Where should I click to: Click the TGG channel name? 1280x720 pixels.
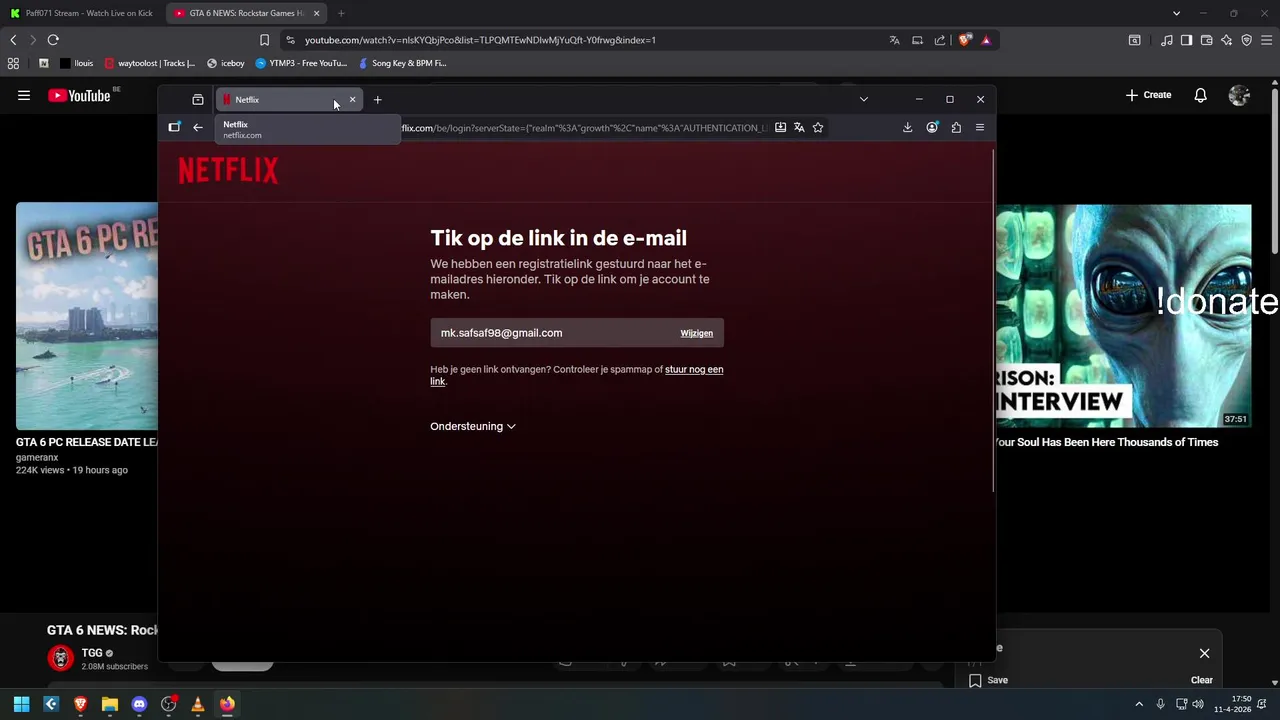click(93, 653)
